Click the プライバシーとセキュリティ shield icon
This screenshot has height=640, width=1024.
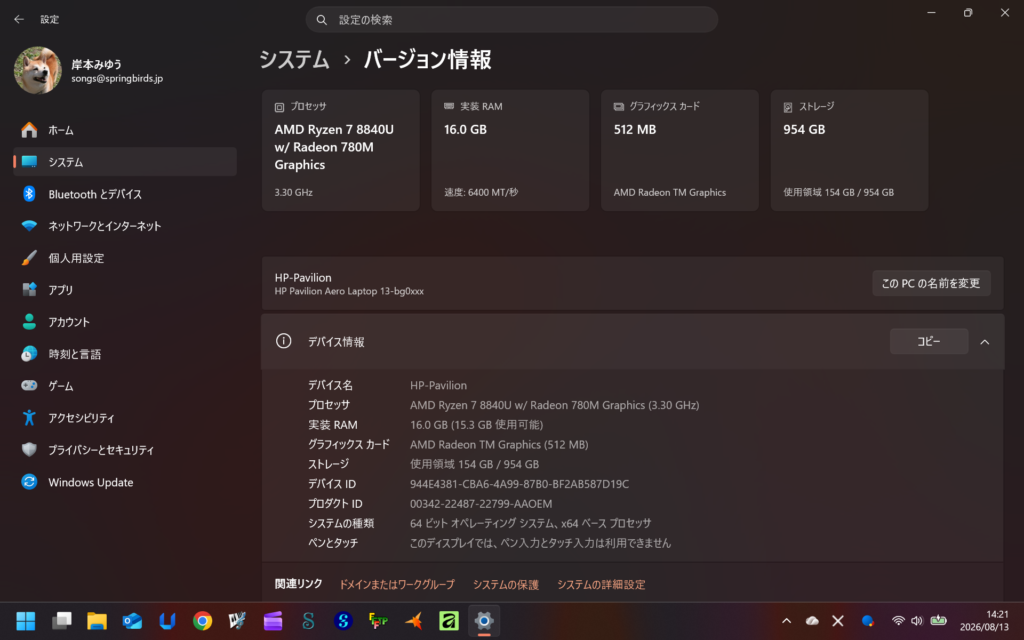pos(29,449)
